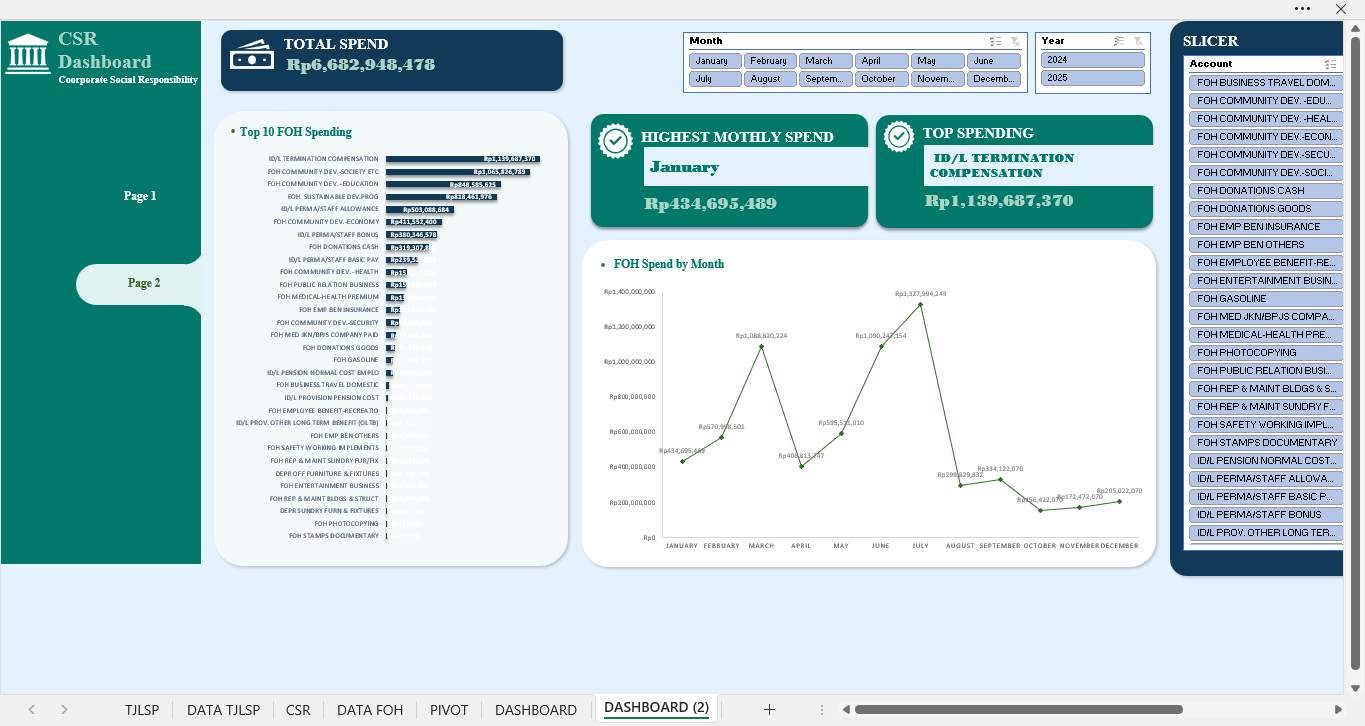
Task: Toggle multi-select on the Account slicer
Action: coord(1330,64)
